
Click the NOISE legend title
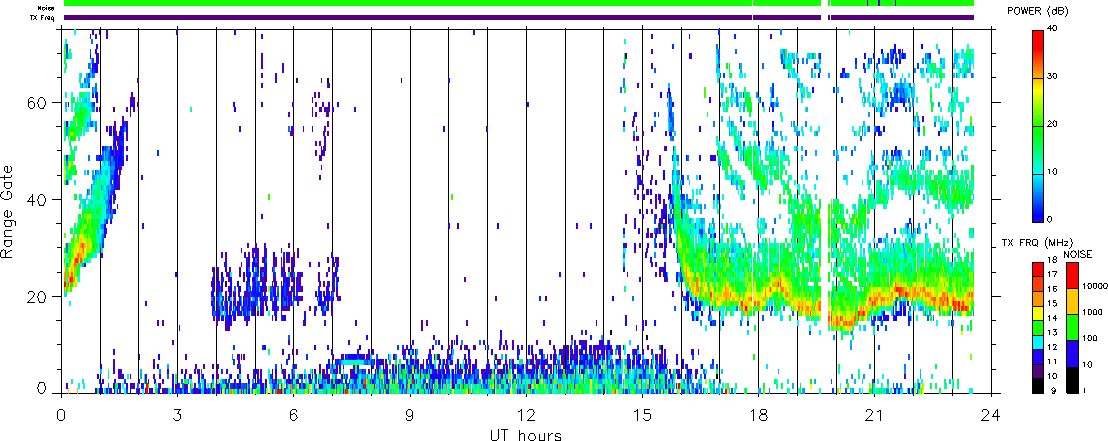point(1078,254)
